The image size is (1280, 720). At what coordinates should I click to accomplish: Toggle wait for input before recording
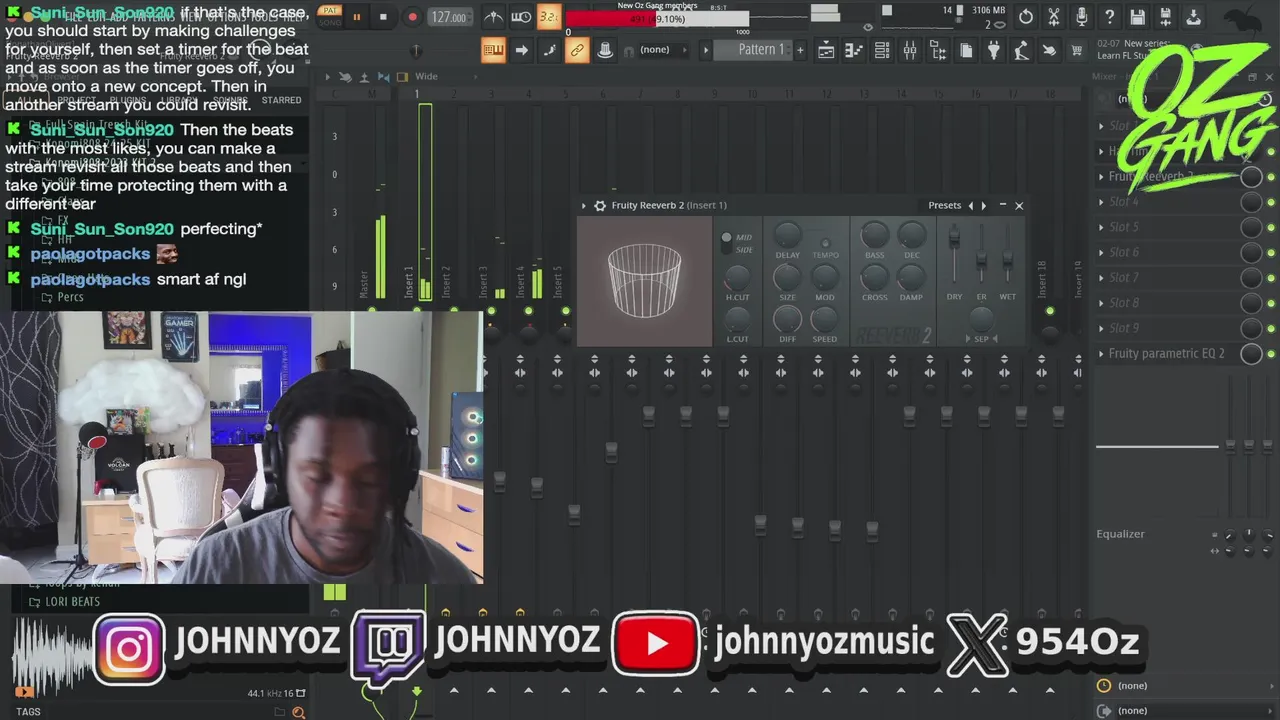[521, 17]
